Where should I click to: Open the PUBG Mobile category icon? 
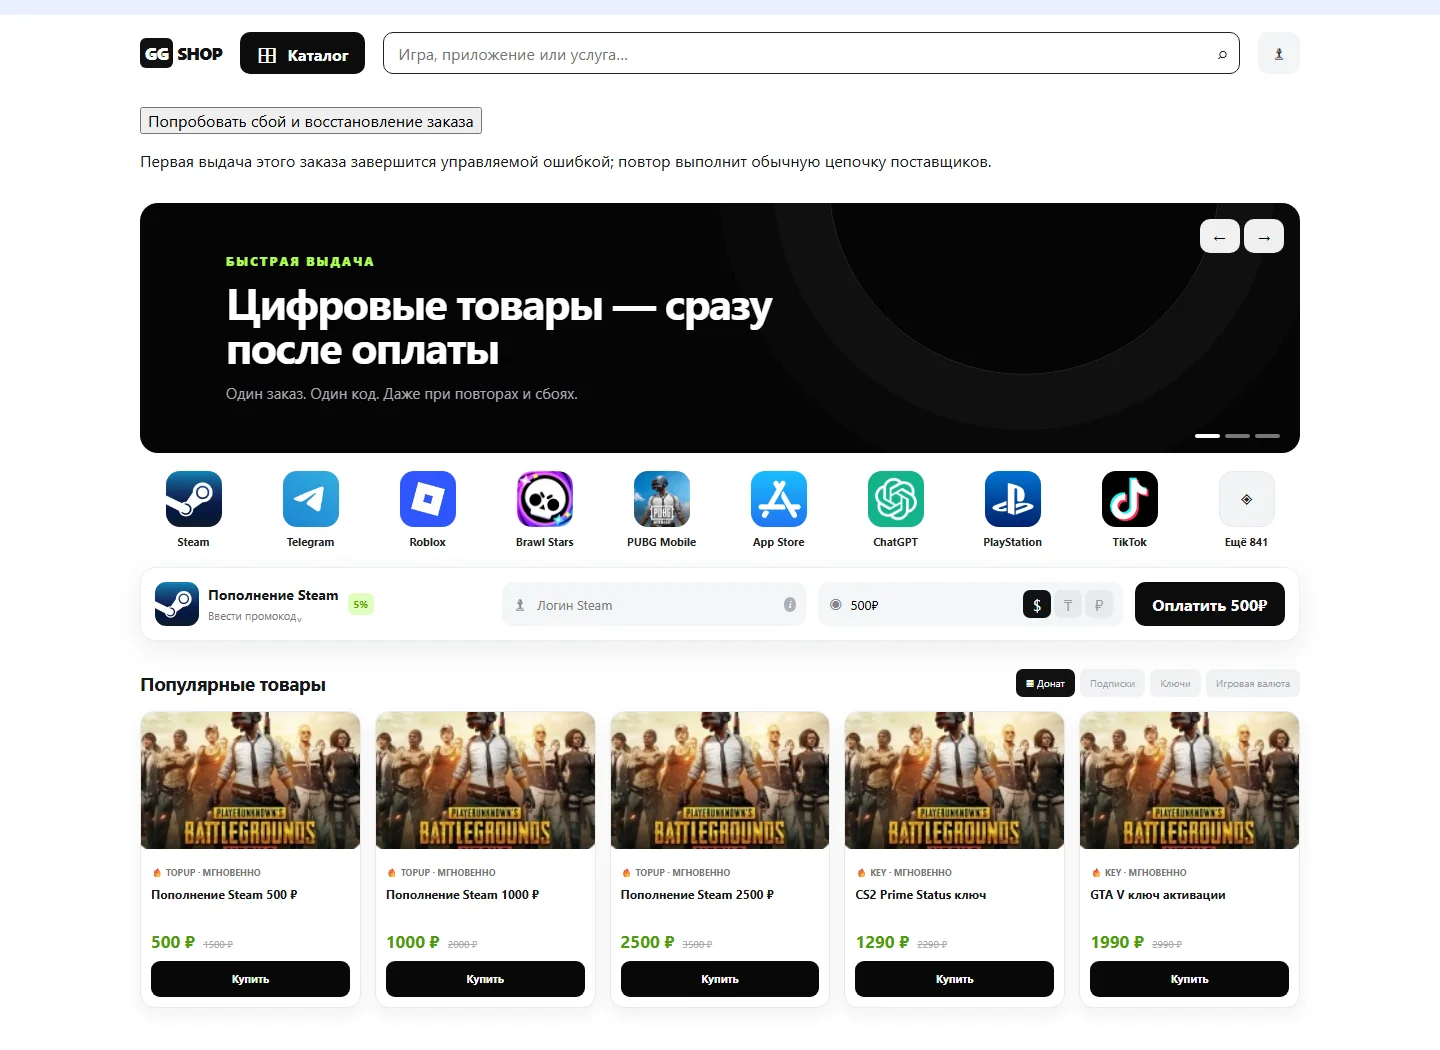coord(662,499)
